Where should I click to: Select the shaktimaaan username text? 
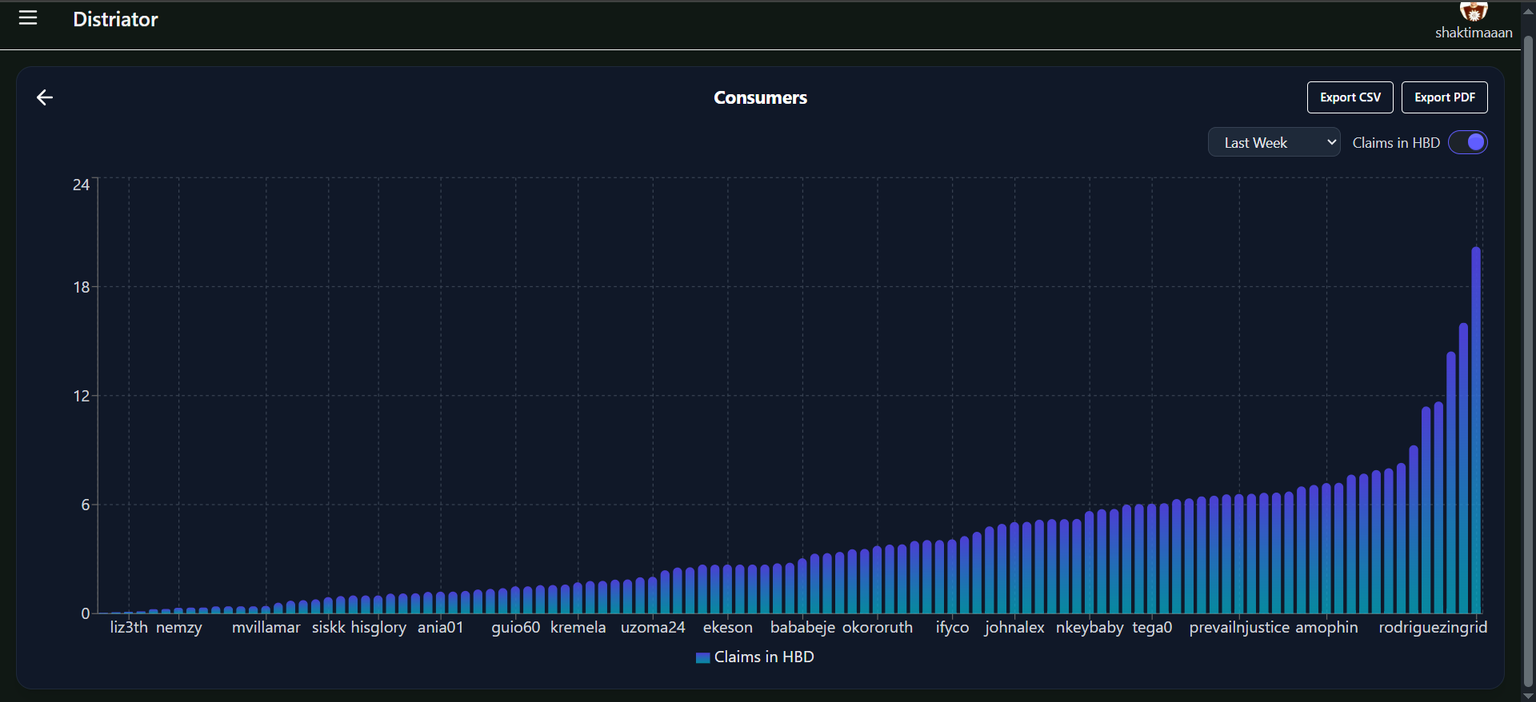tap(1473, 33)
